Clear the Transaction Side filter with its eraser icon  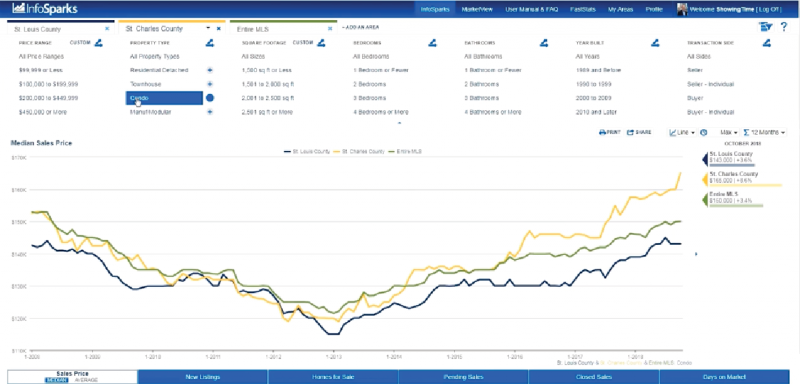click(766, 43)
